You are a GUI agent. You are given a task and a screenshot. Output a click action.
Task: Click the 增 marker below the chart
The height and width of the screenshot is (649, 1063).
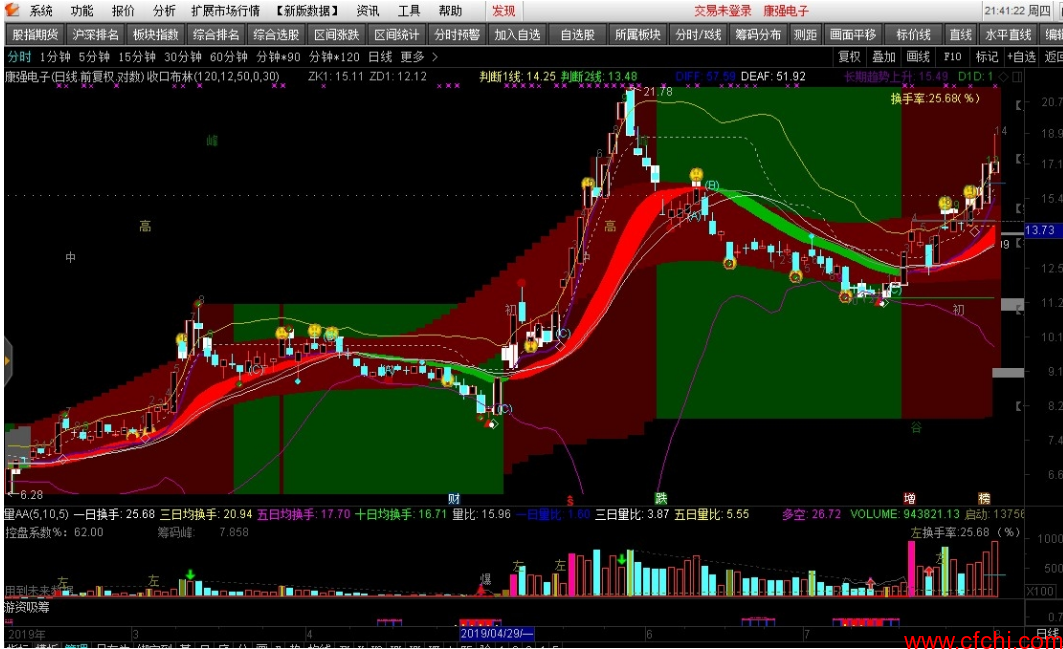coord(909,499)
